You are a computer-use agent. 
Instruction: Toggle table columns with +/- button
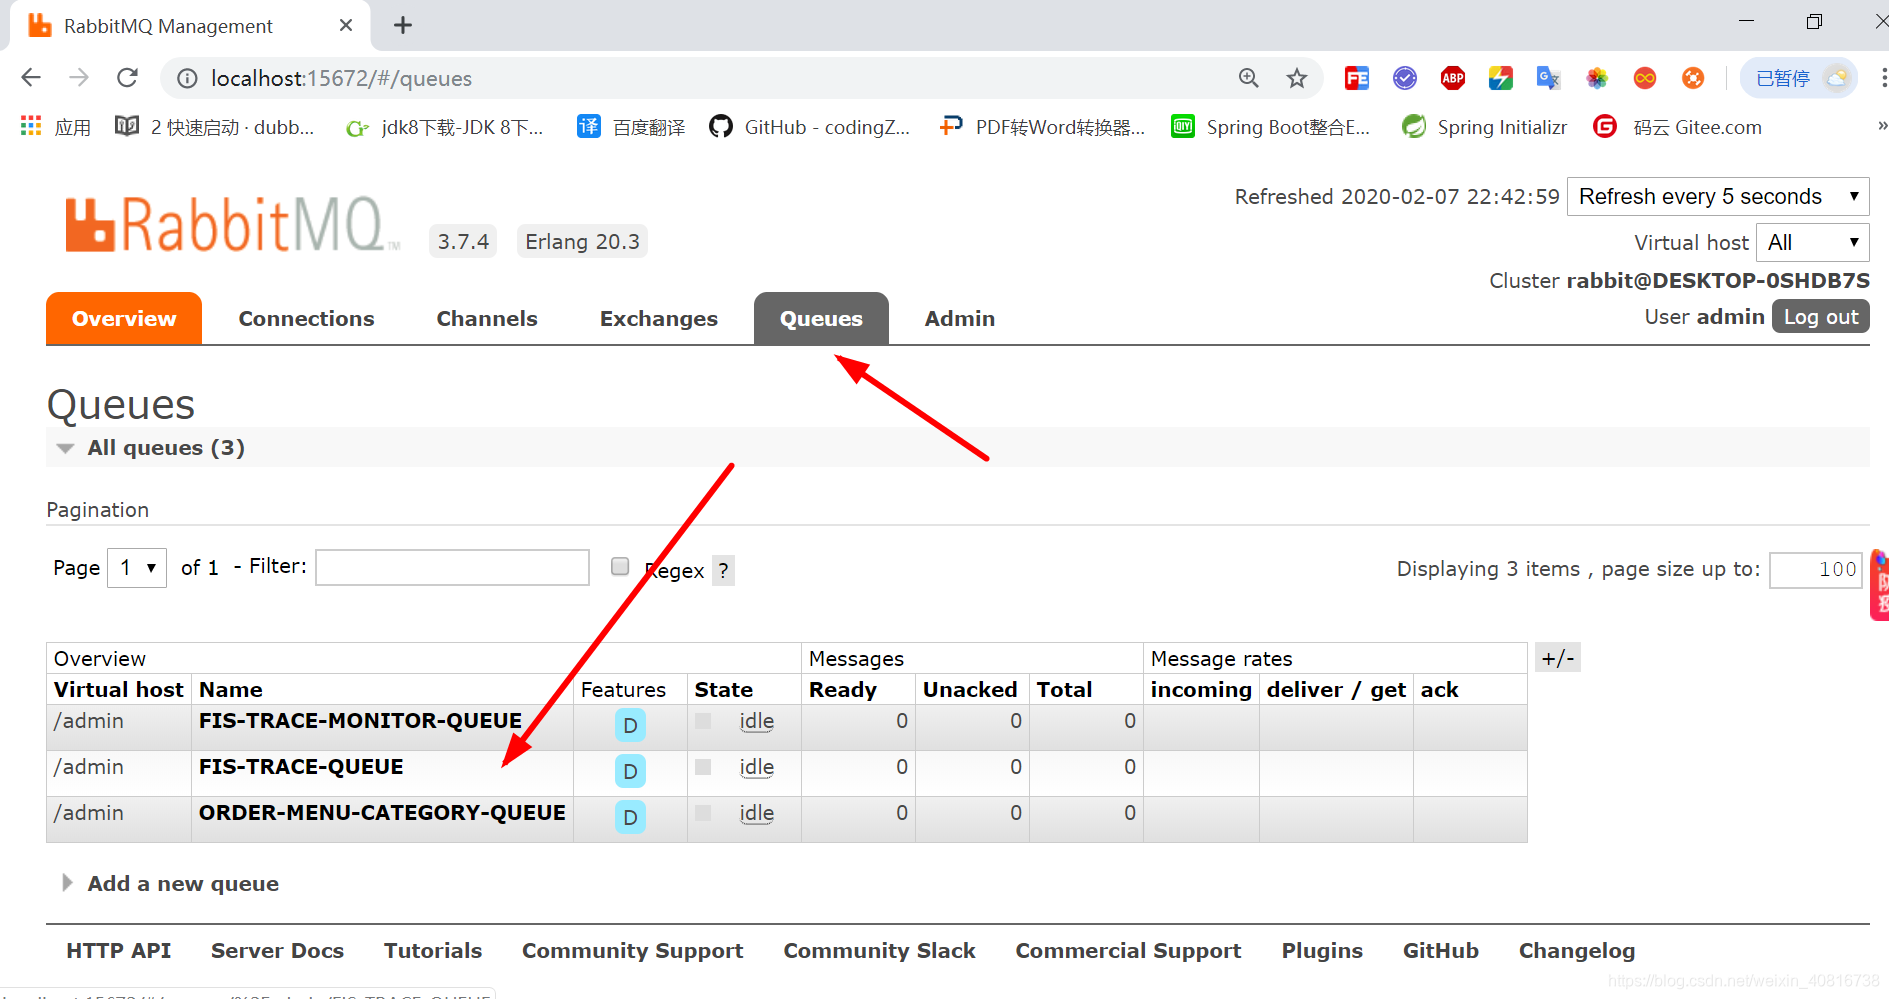pos(1558,658)
